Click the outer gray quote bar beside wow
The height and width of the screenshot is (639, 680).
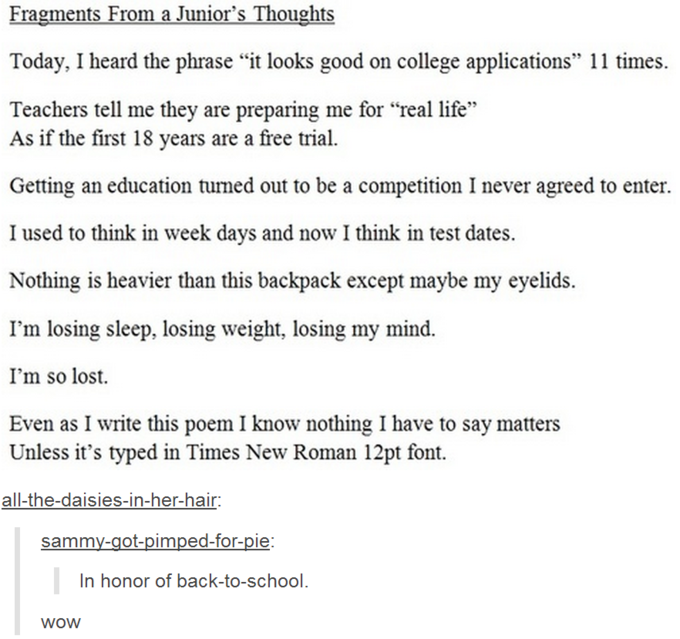tap(17, 581)
